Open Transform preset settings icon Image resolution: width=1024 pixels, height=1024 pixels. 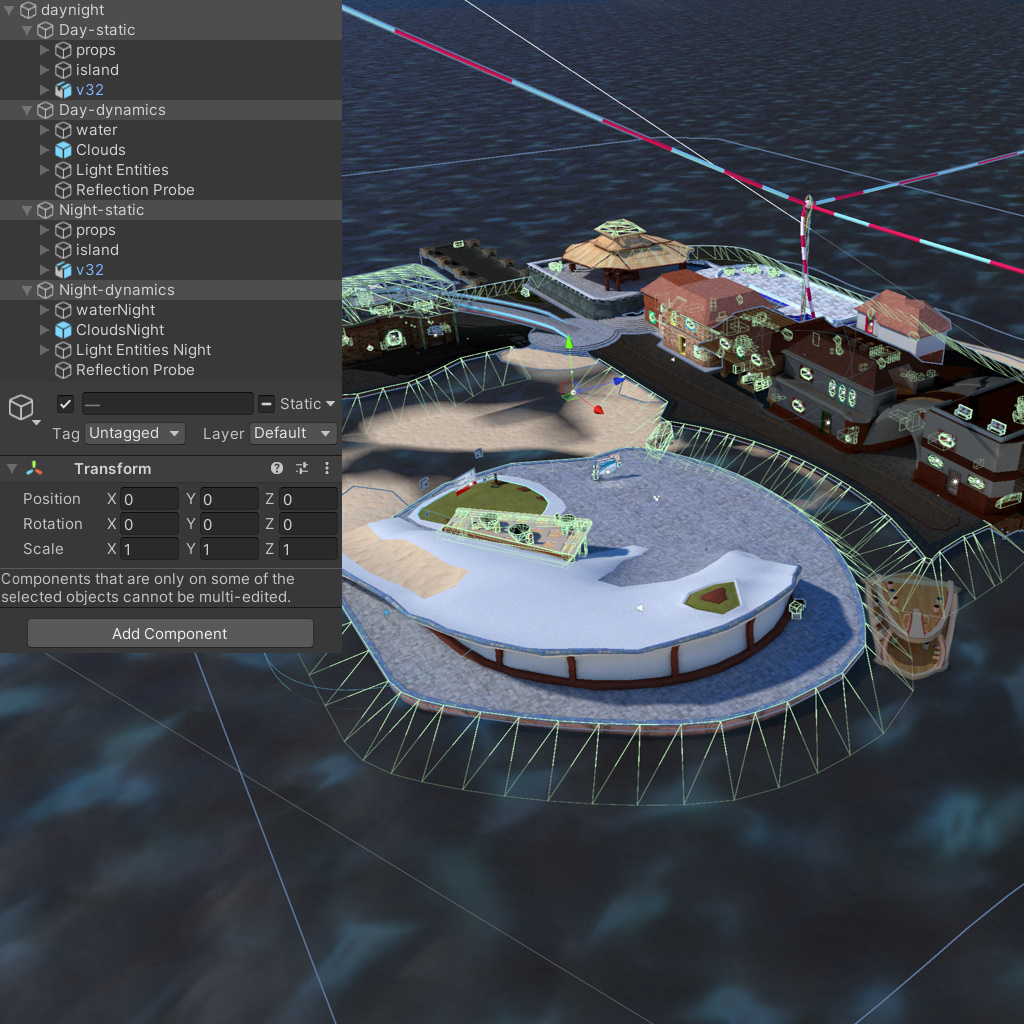(302, 468)
